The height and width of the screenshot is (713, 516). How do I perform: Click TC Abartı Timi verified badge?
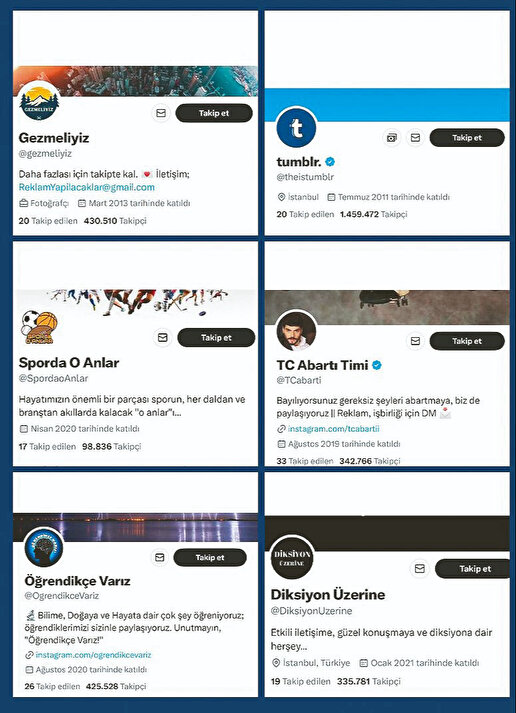tap(377, 365)
